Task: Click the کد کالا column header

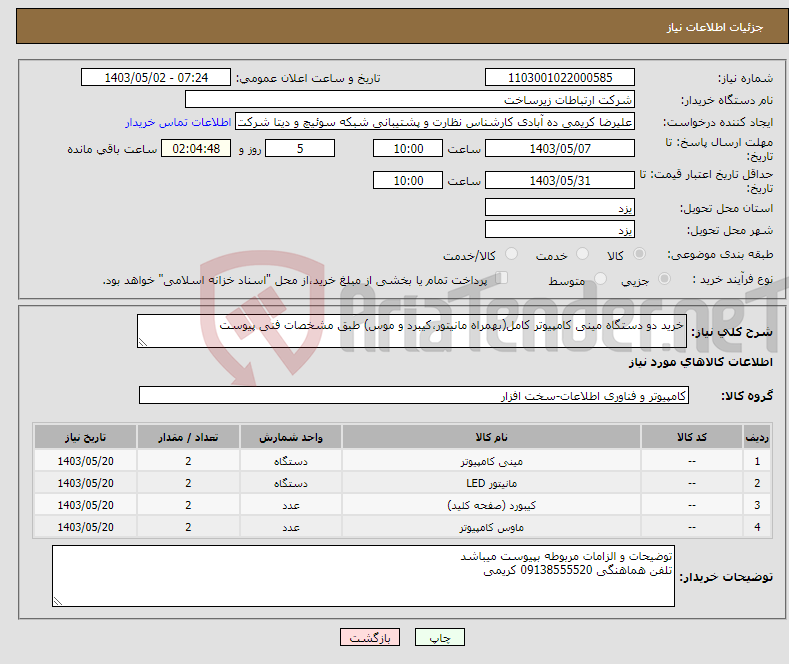Action: (692, 437)
